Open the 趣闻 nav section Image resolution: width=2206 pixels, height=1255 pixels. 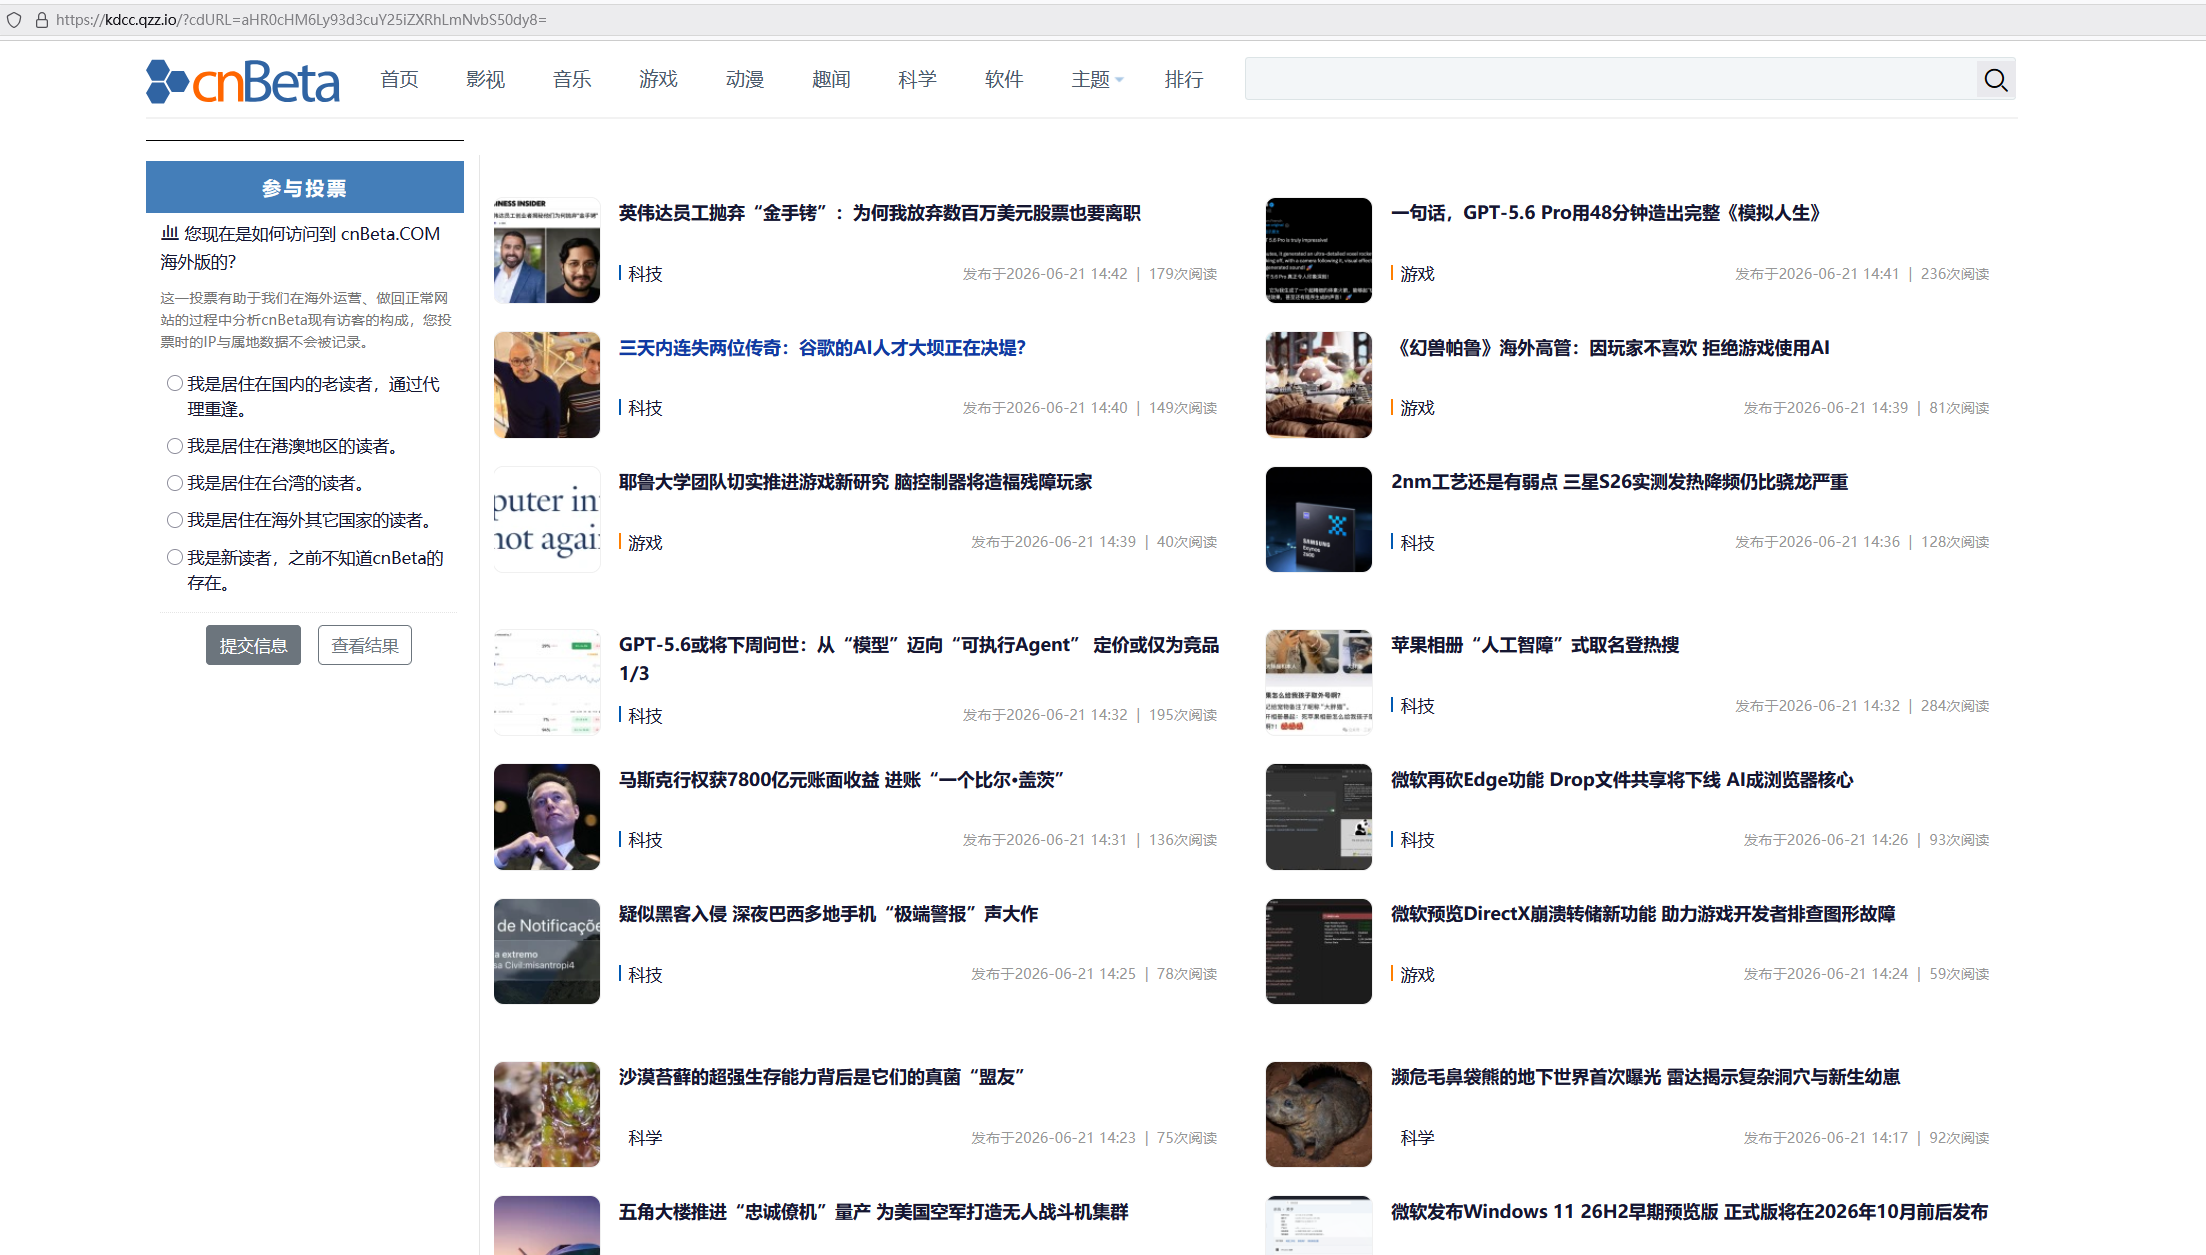point(831,80)
